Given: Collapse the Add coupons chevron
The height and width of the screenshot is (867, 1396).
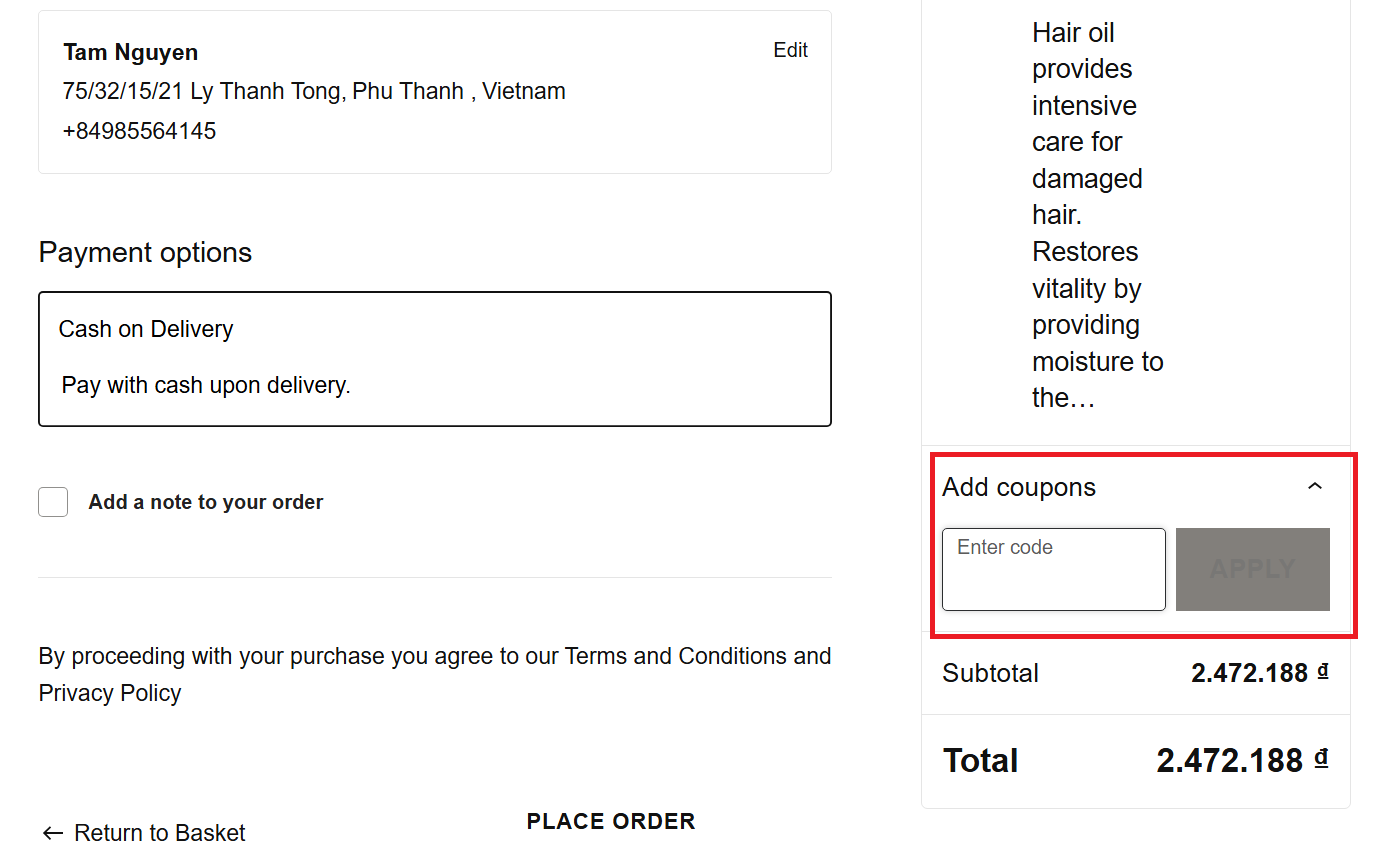Looking at the screenshot, I should tap(1315, 487).
